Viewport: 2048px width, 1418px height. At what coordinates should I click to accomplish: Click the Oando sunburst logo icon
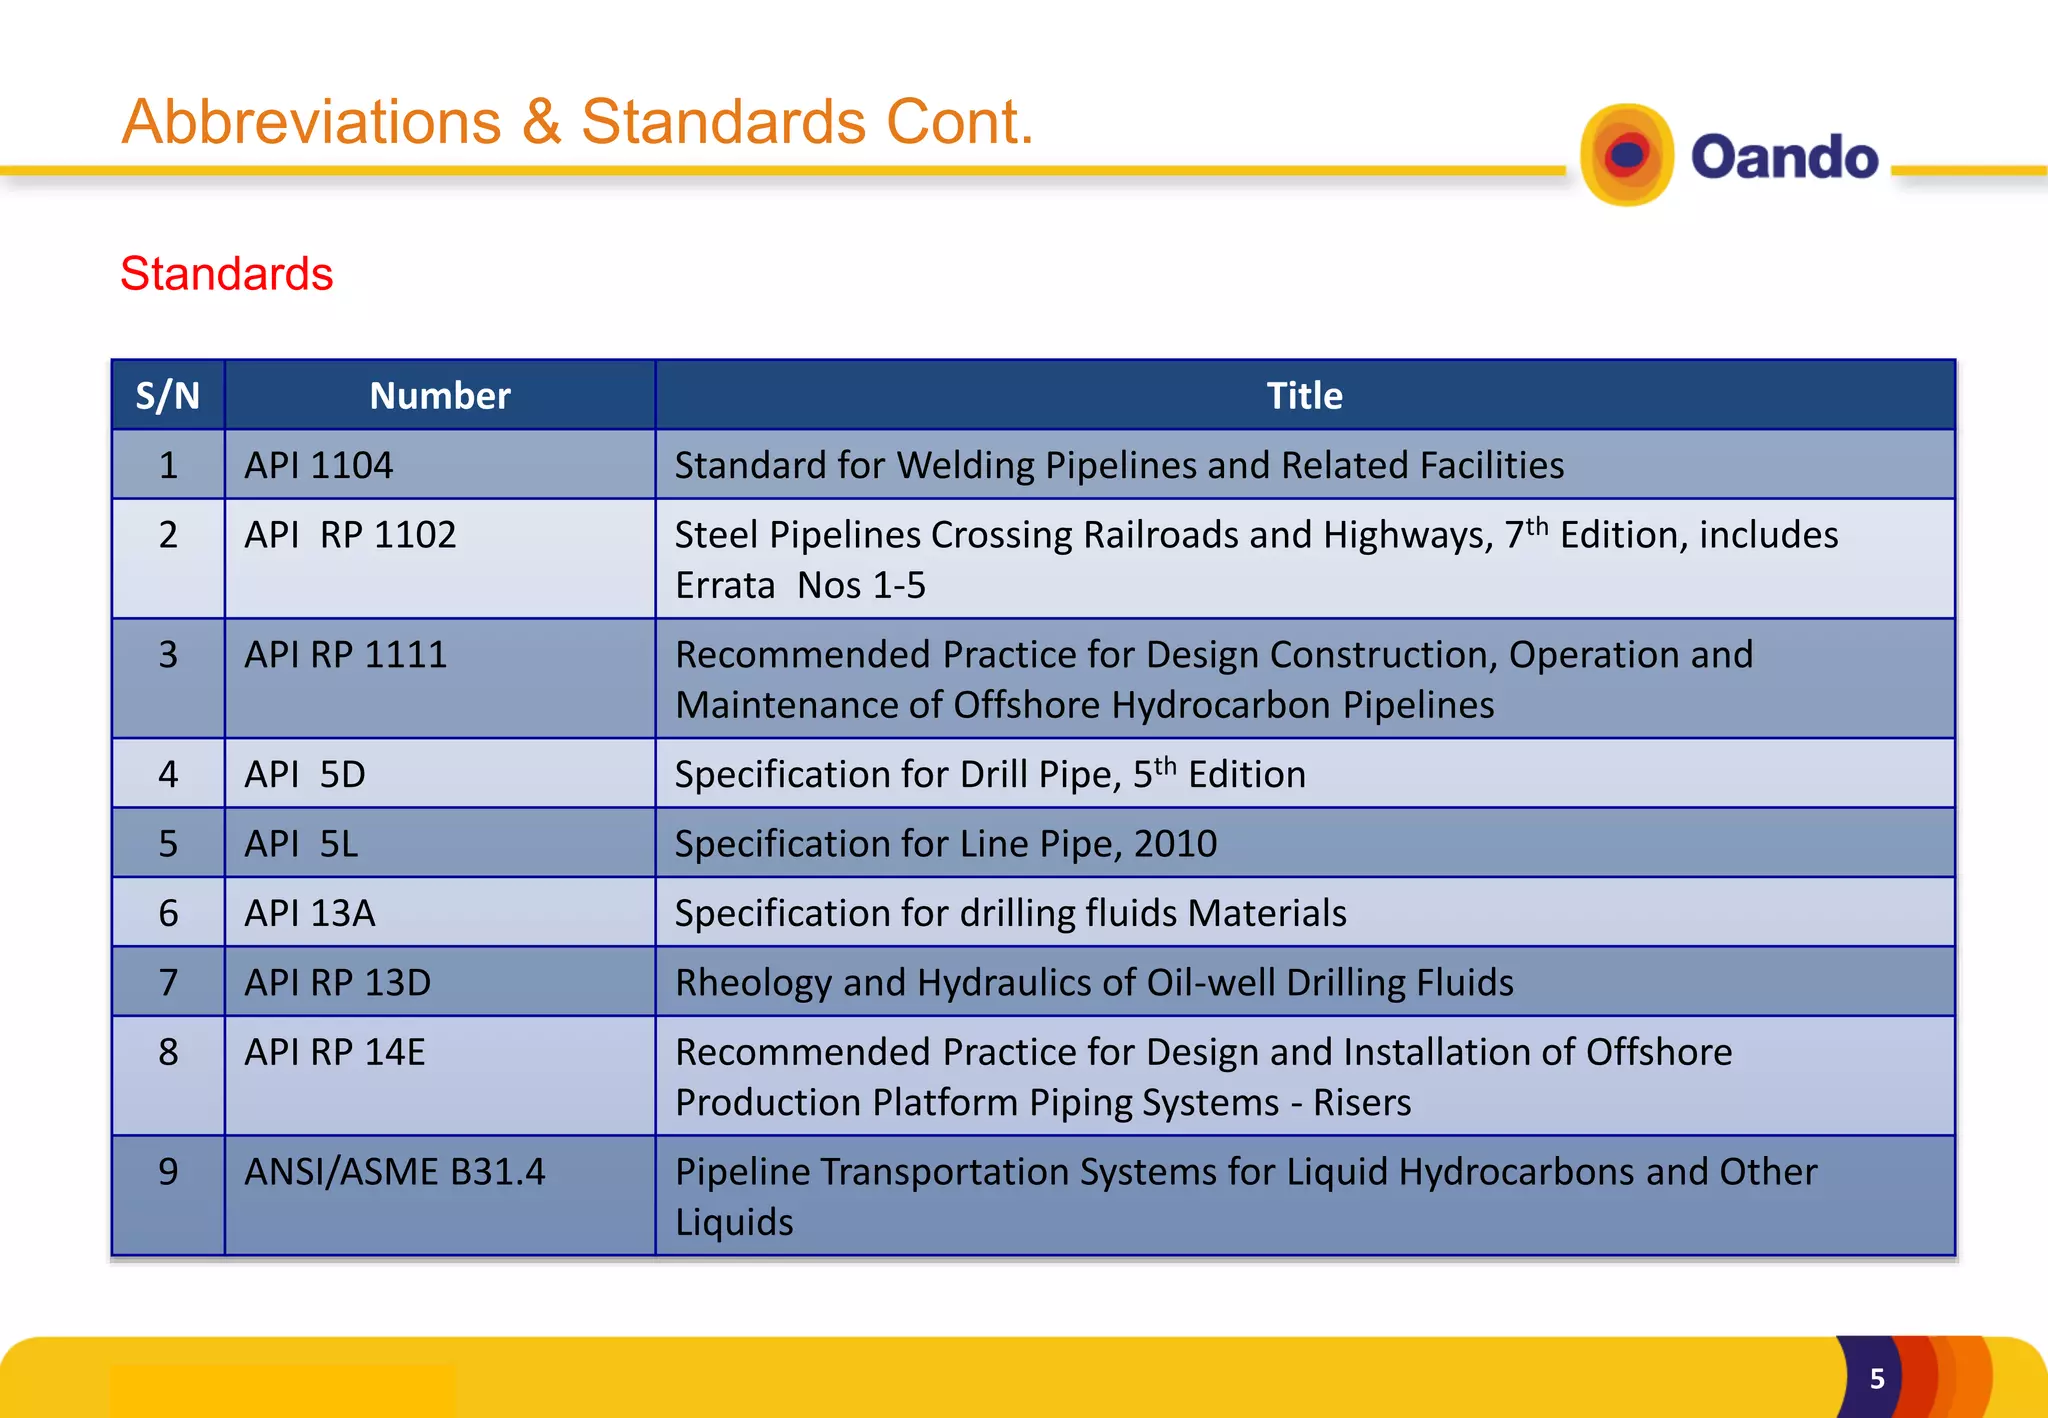[x=1627, y=156]
